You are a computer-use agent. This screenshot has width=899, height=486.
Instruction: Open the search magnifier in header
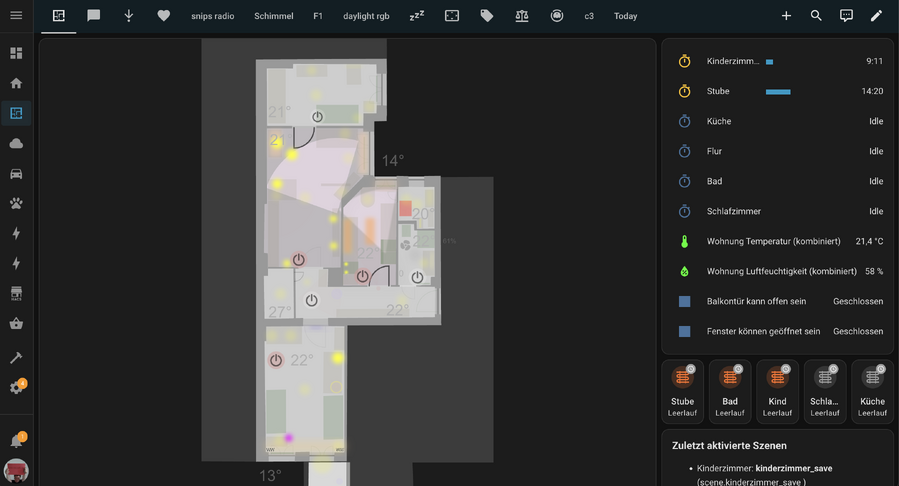(816, 16)
